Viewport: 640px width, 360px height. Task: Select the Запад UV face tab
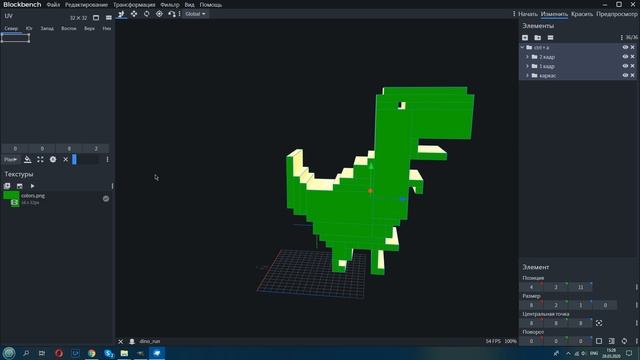pyautogui.click(x=47, y=29)
